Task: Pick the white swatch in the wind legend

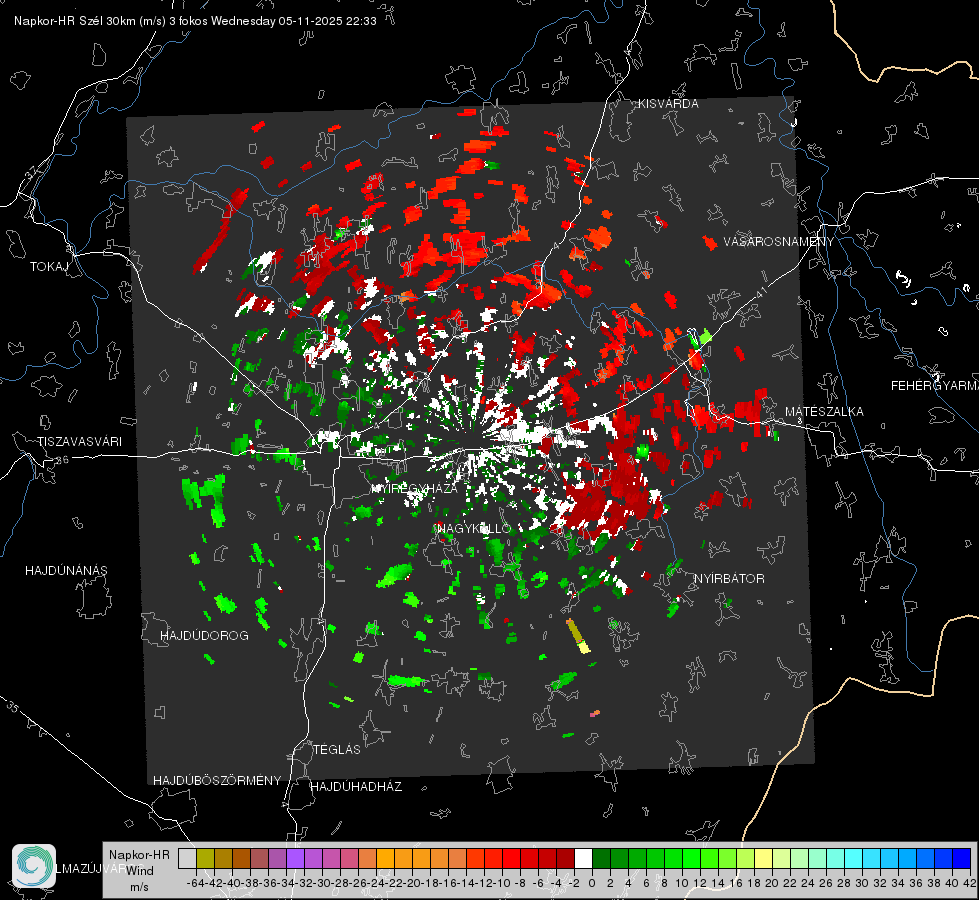Action: 583,858
